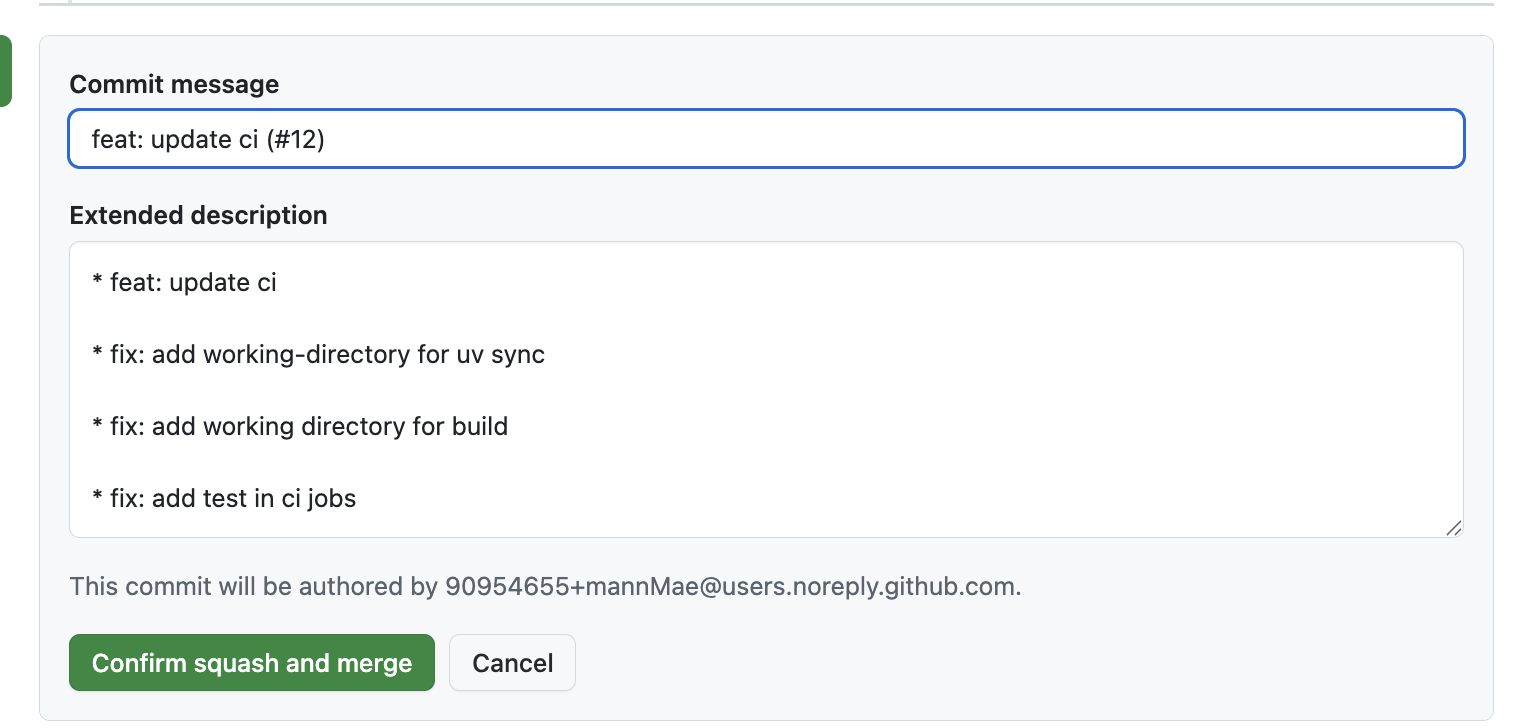Click the blank line below "feat: update ci" bullet
1534x728 pixels.
click(x=767, y=319)
